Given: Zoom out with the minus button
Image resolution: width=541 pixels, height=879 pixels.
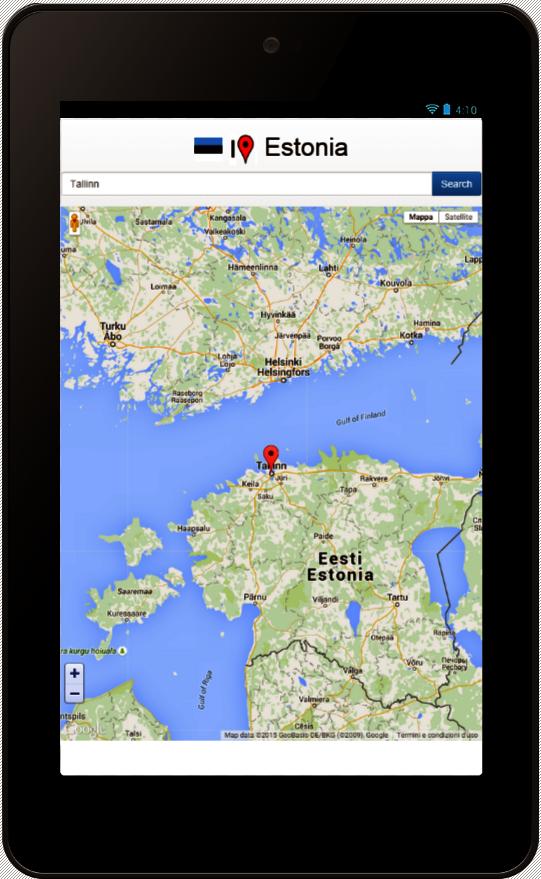Looking at the screenshot, I should click(x=75, y=693).
